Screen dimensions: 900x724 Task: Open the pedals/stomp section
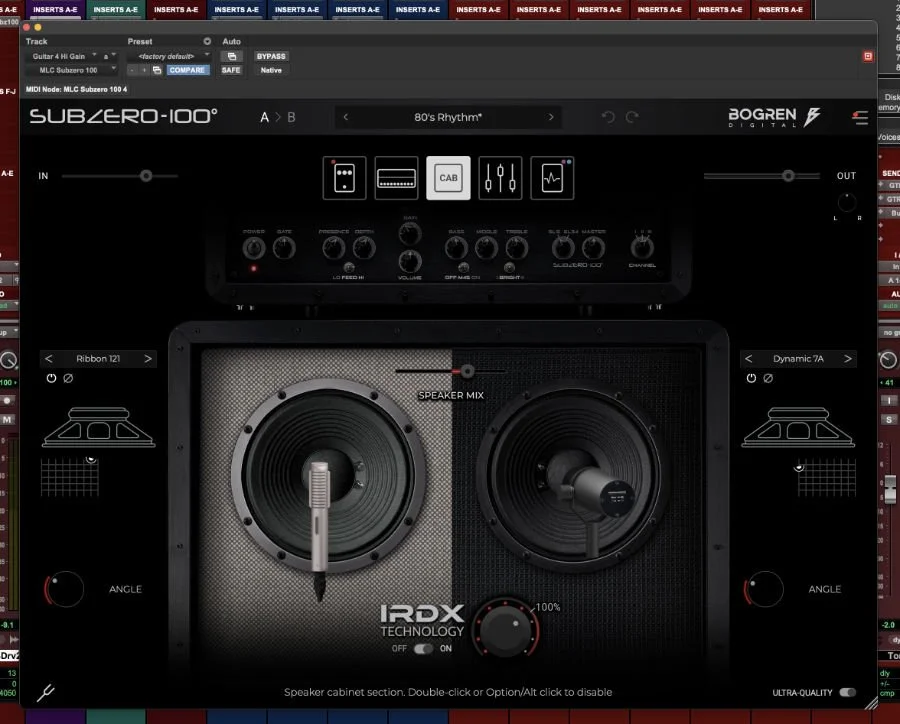pyautogui.click(x=344, y=177)
